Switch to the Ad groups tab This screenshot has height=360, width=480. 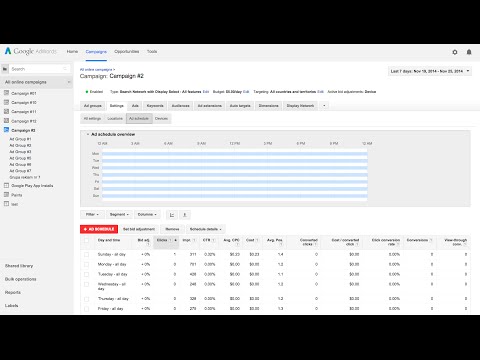(x=93, y=106)
